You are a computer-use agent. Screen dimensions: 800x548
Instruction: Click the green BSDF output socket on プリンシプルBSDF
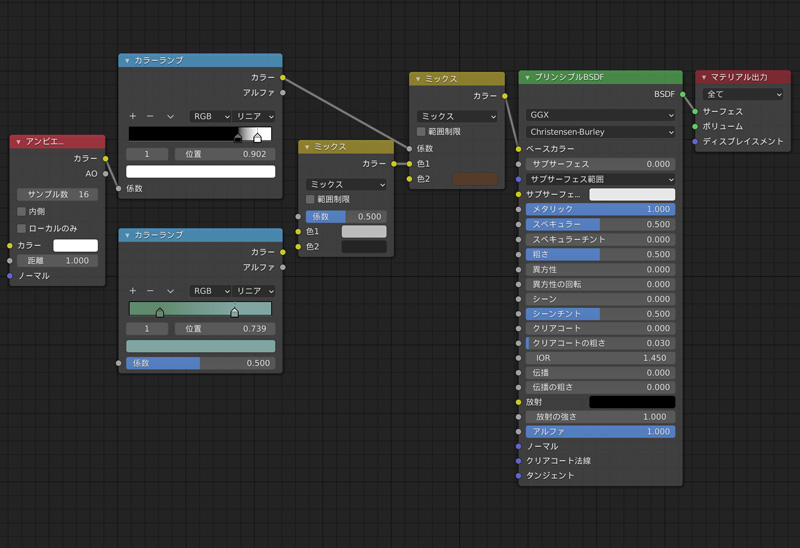point(683,94)
